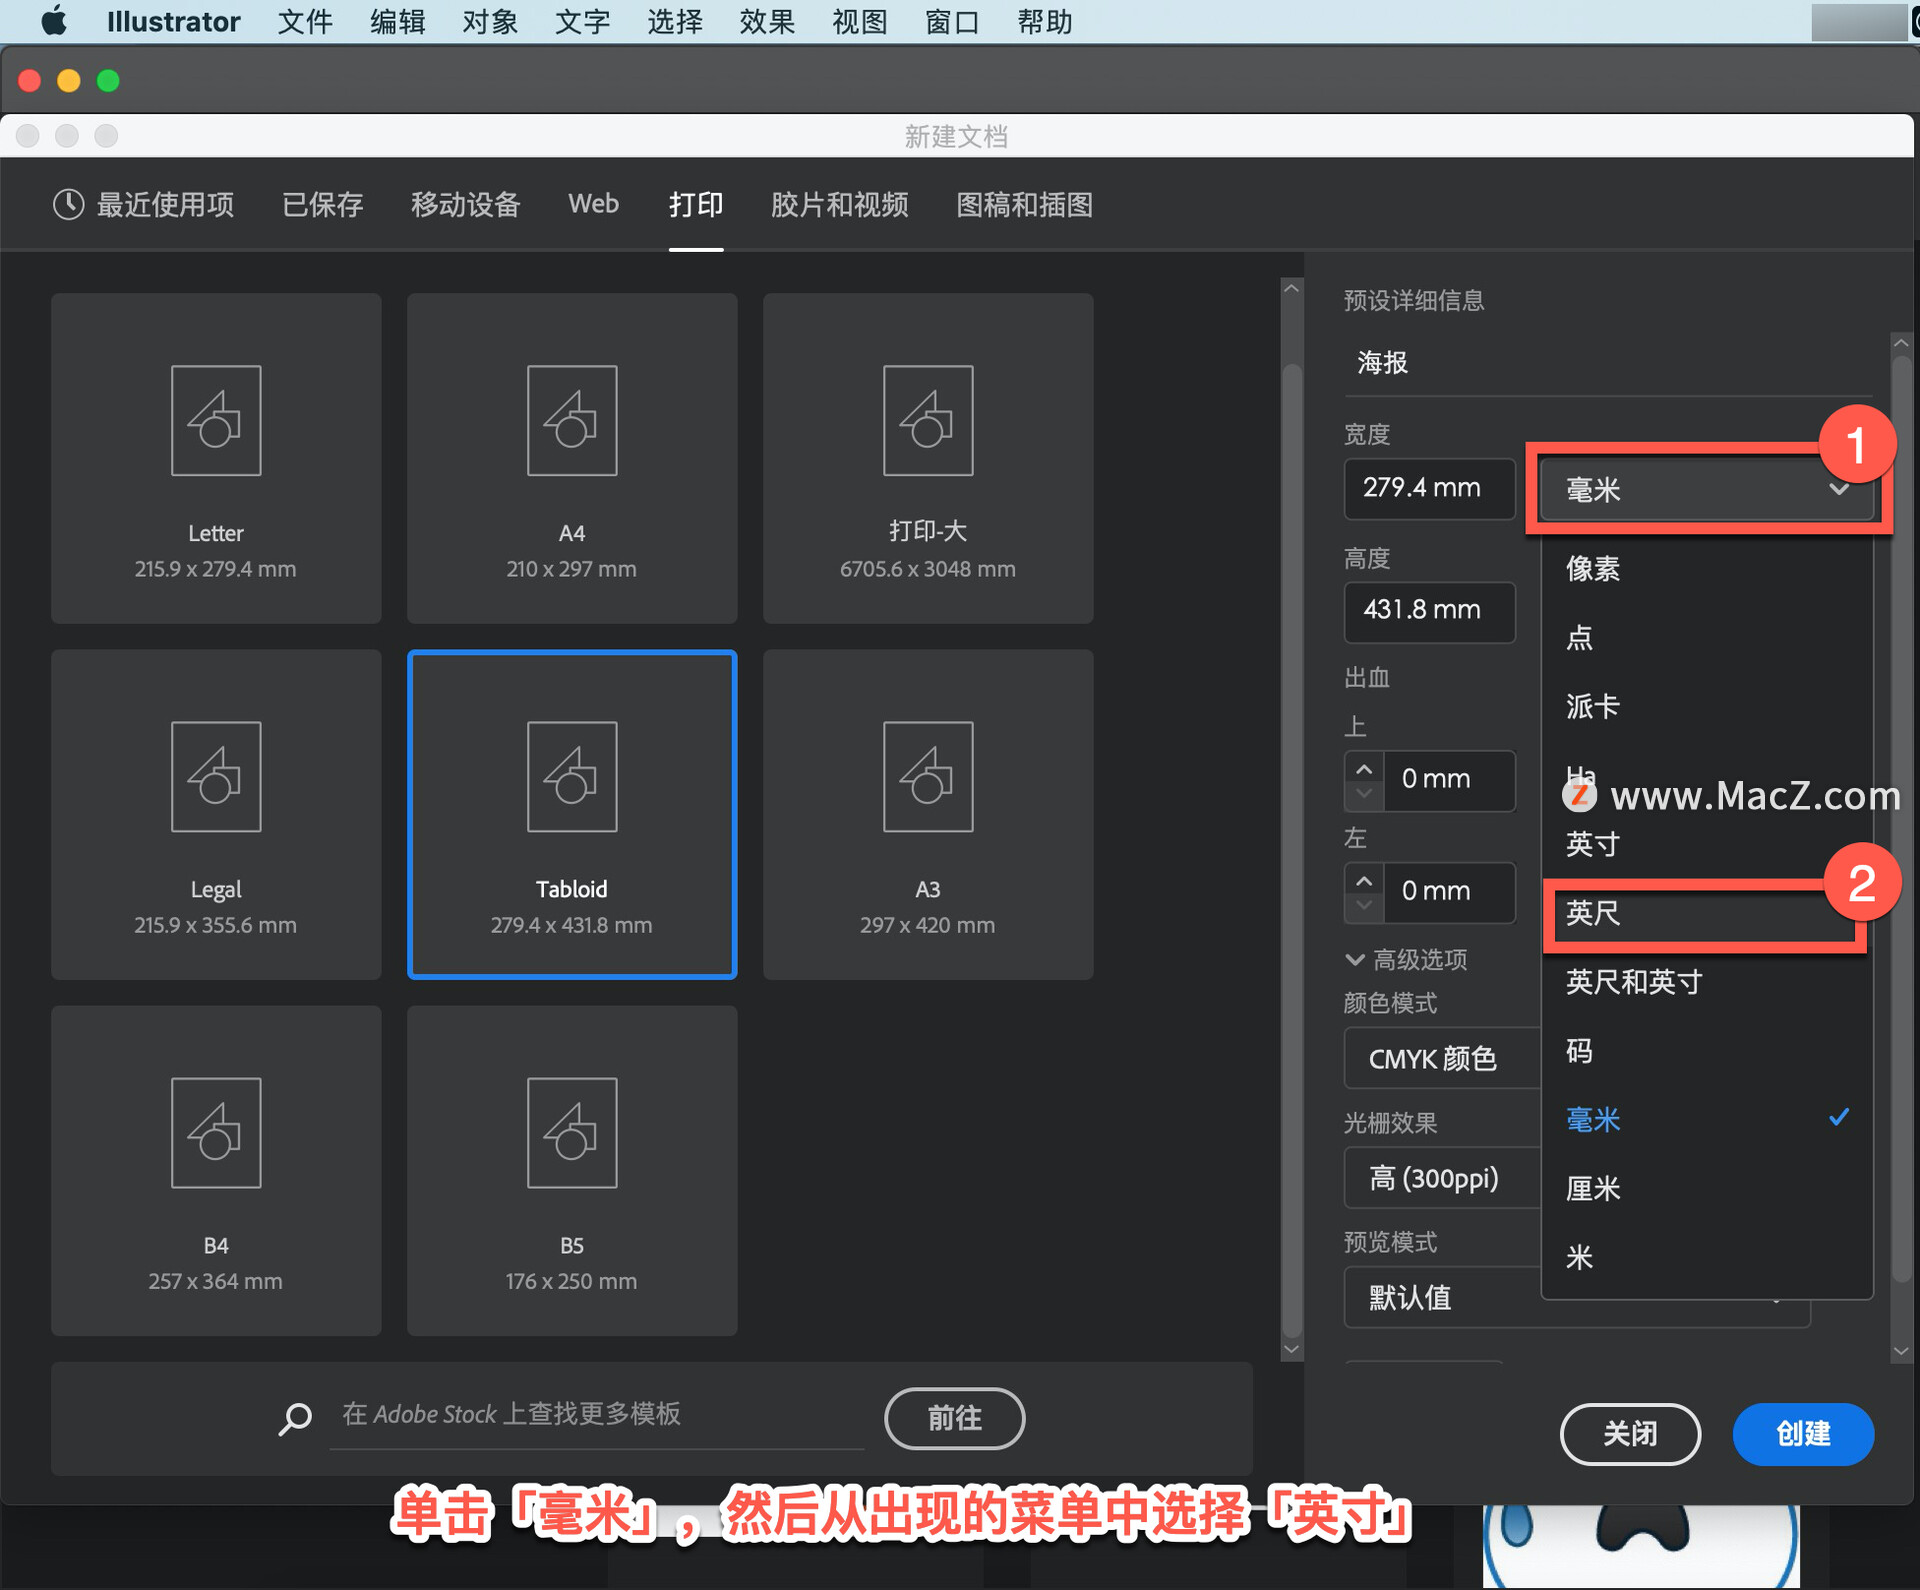
Task: Click the Adobe Stock template search field
Action: (x=596, y=1415)
